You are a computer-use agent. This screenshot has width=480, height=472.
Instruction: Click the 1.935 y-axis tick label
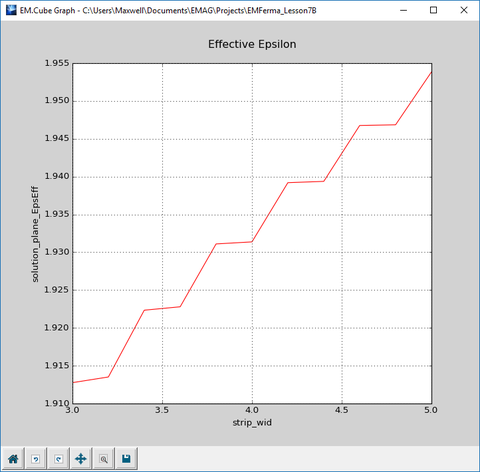pos(57,214)
